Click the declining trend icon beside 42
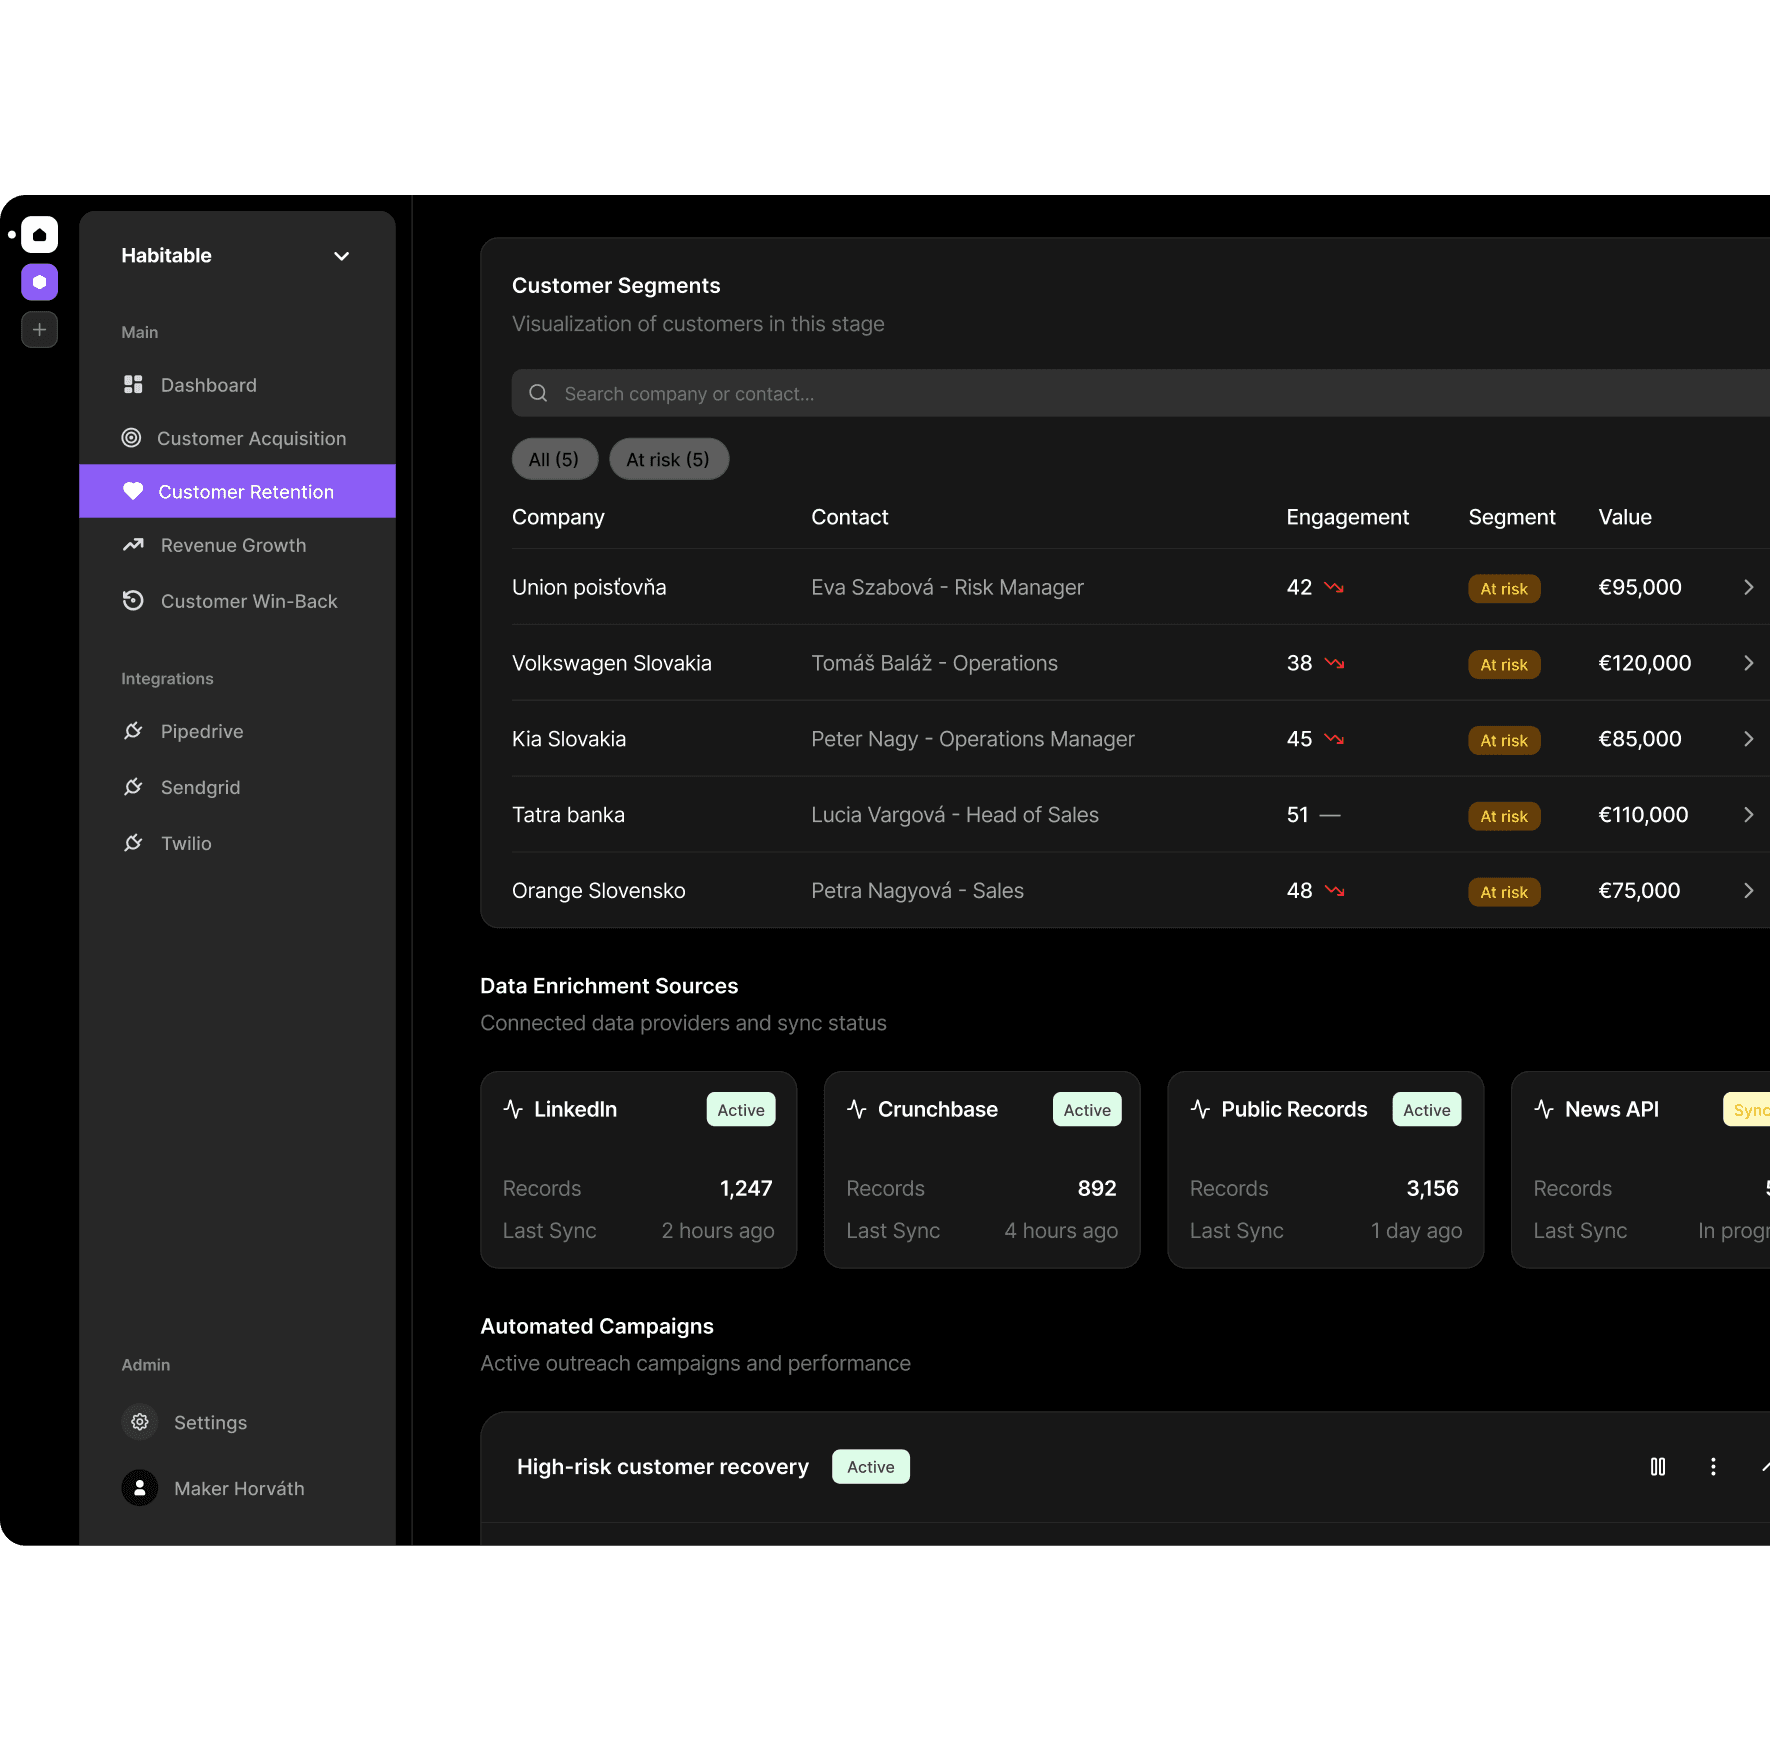The image size is (1770, 1740). pyautogui.click(x=1334, y=587)
